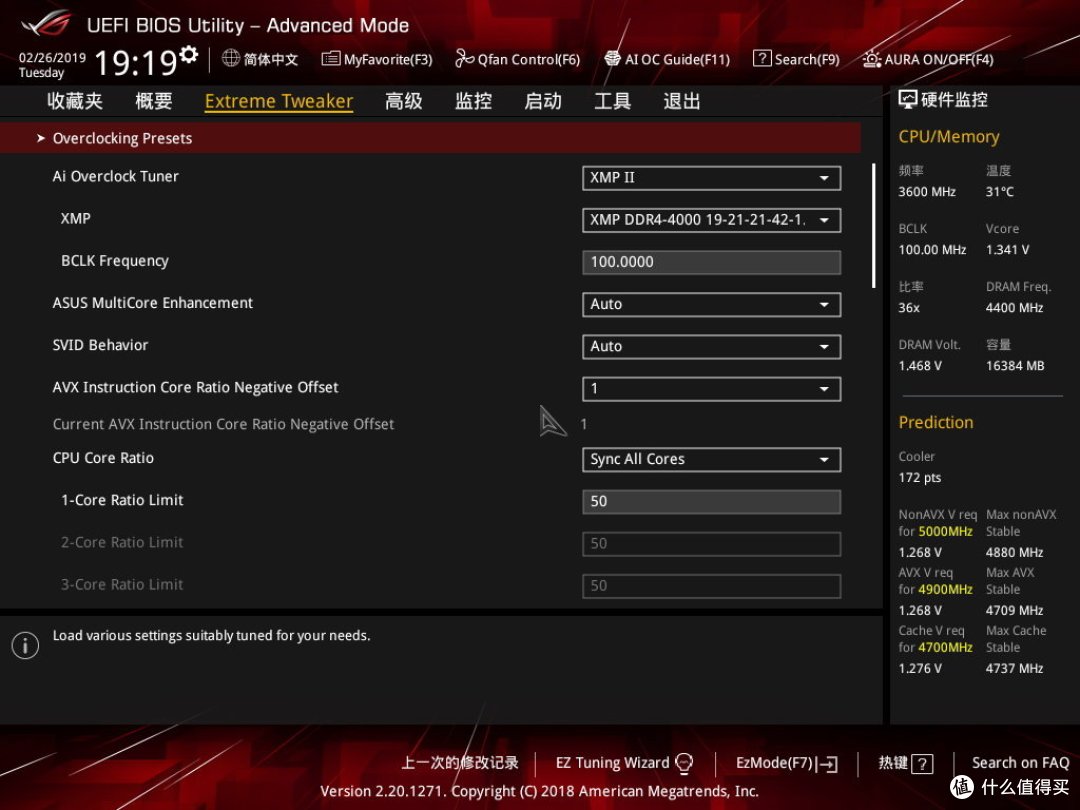Click 简体中文 language button
This screenshot has height=810, width=1080.
(260, 59)
